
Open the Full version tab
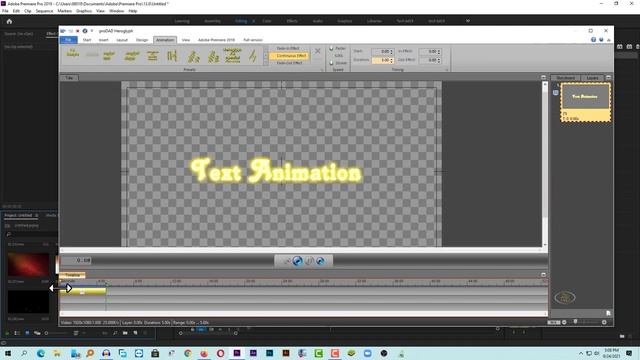pos(253,40)
